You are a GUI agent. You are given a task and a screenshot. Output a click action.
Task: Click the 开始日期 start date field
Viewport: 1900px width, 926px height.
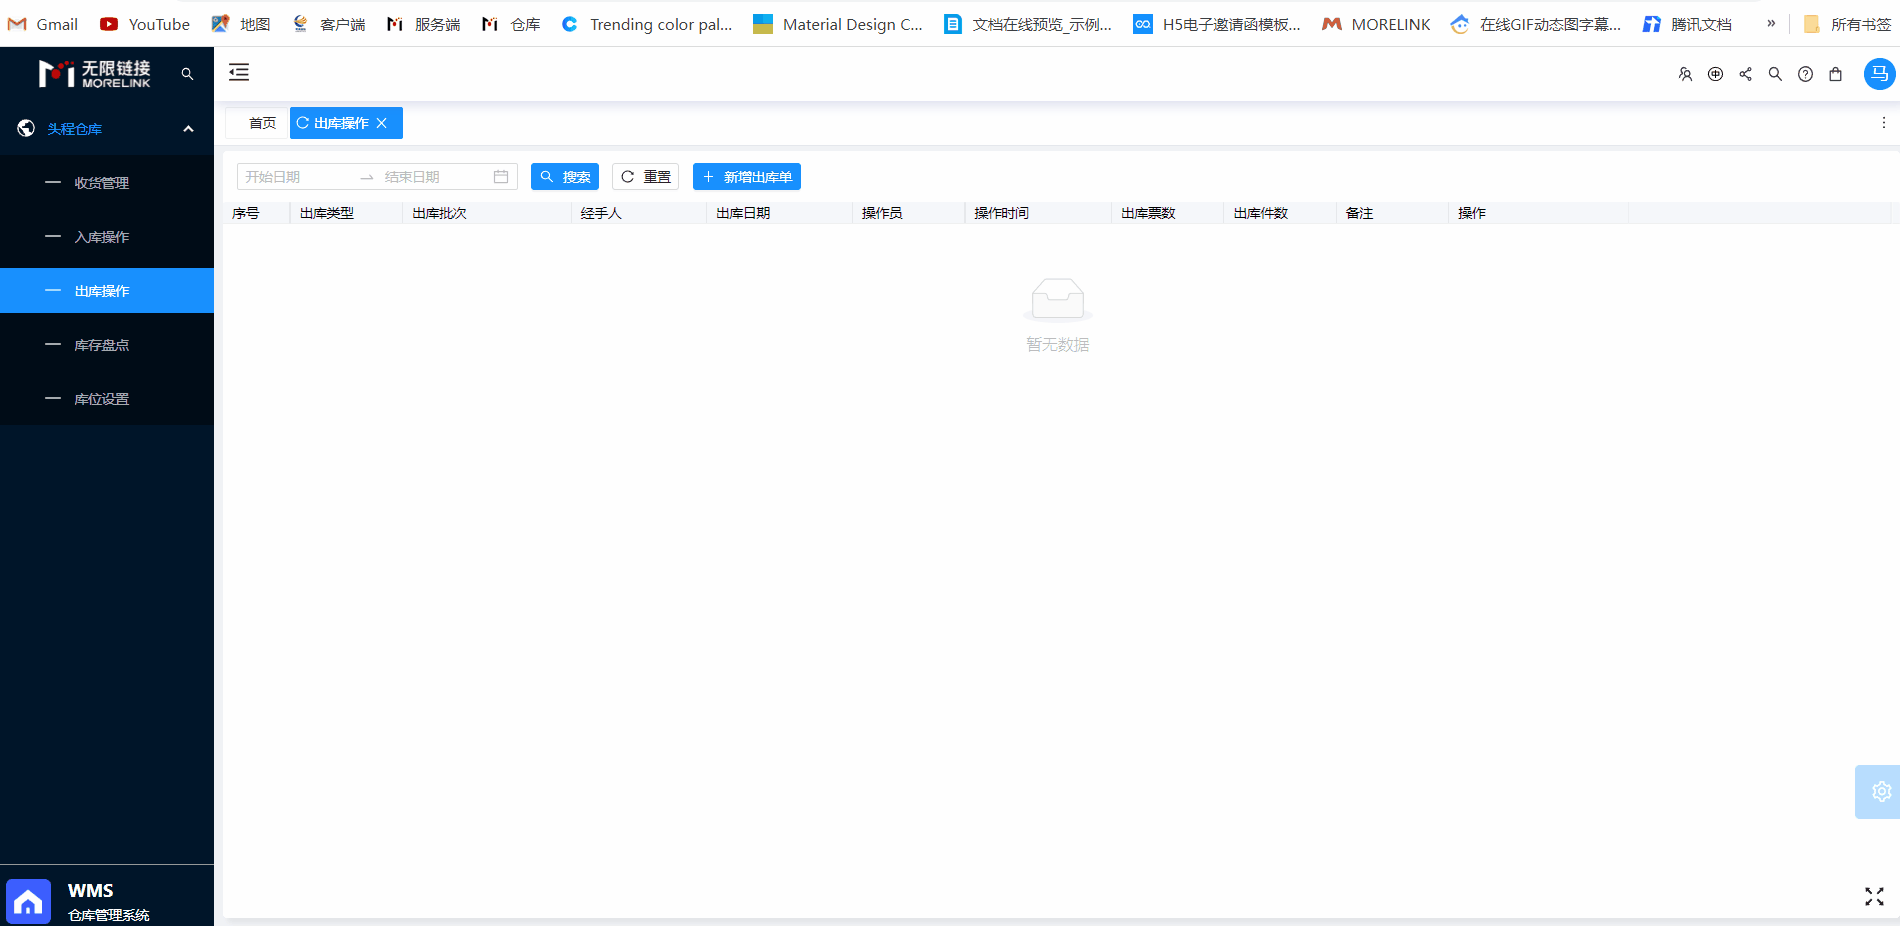pos(298,177)
